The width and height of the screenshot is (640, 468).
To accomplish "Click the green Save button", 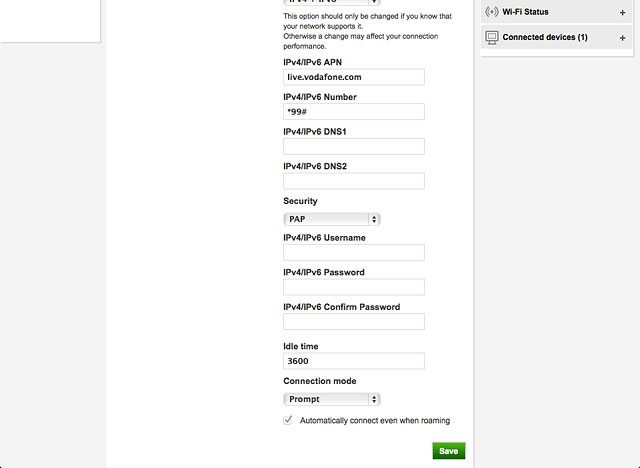I will coord(449,451).
